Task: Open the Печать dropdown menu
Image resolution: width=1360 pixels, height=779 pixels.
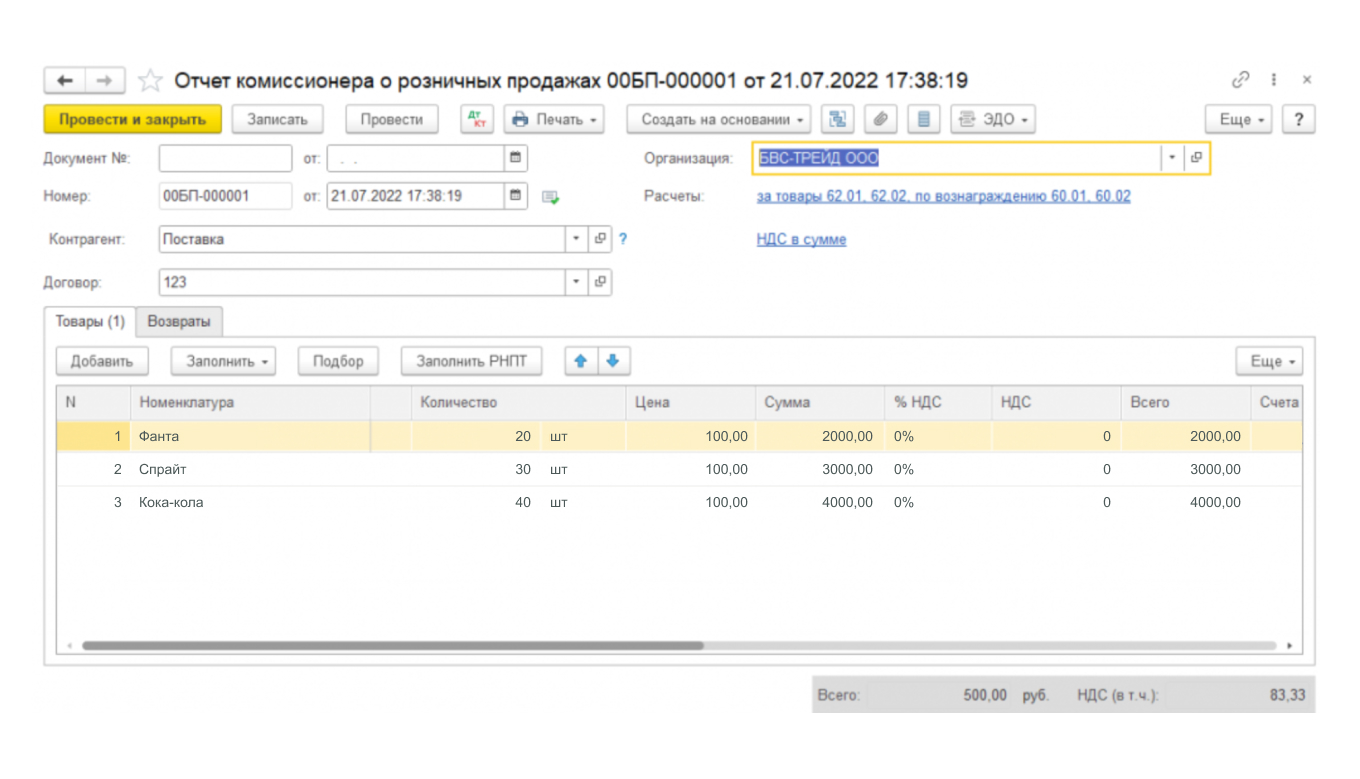Action: click(x=554, y=119)
